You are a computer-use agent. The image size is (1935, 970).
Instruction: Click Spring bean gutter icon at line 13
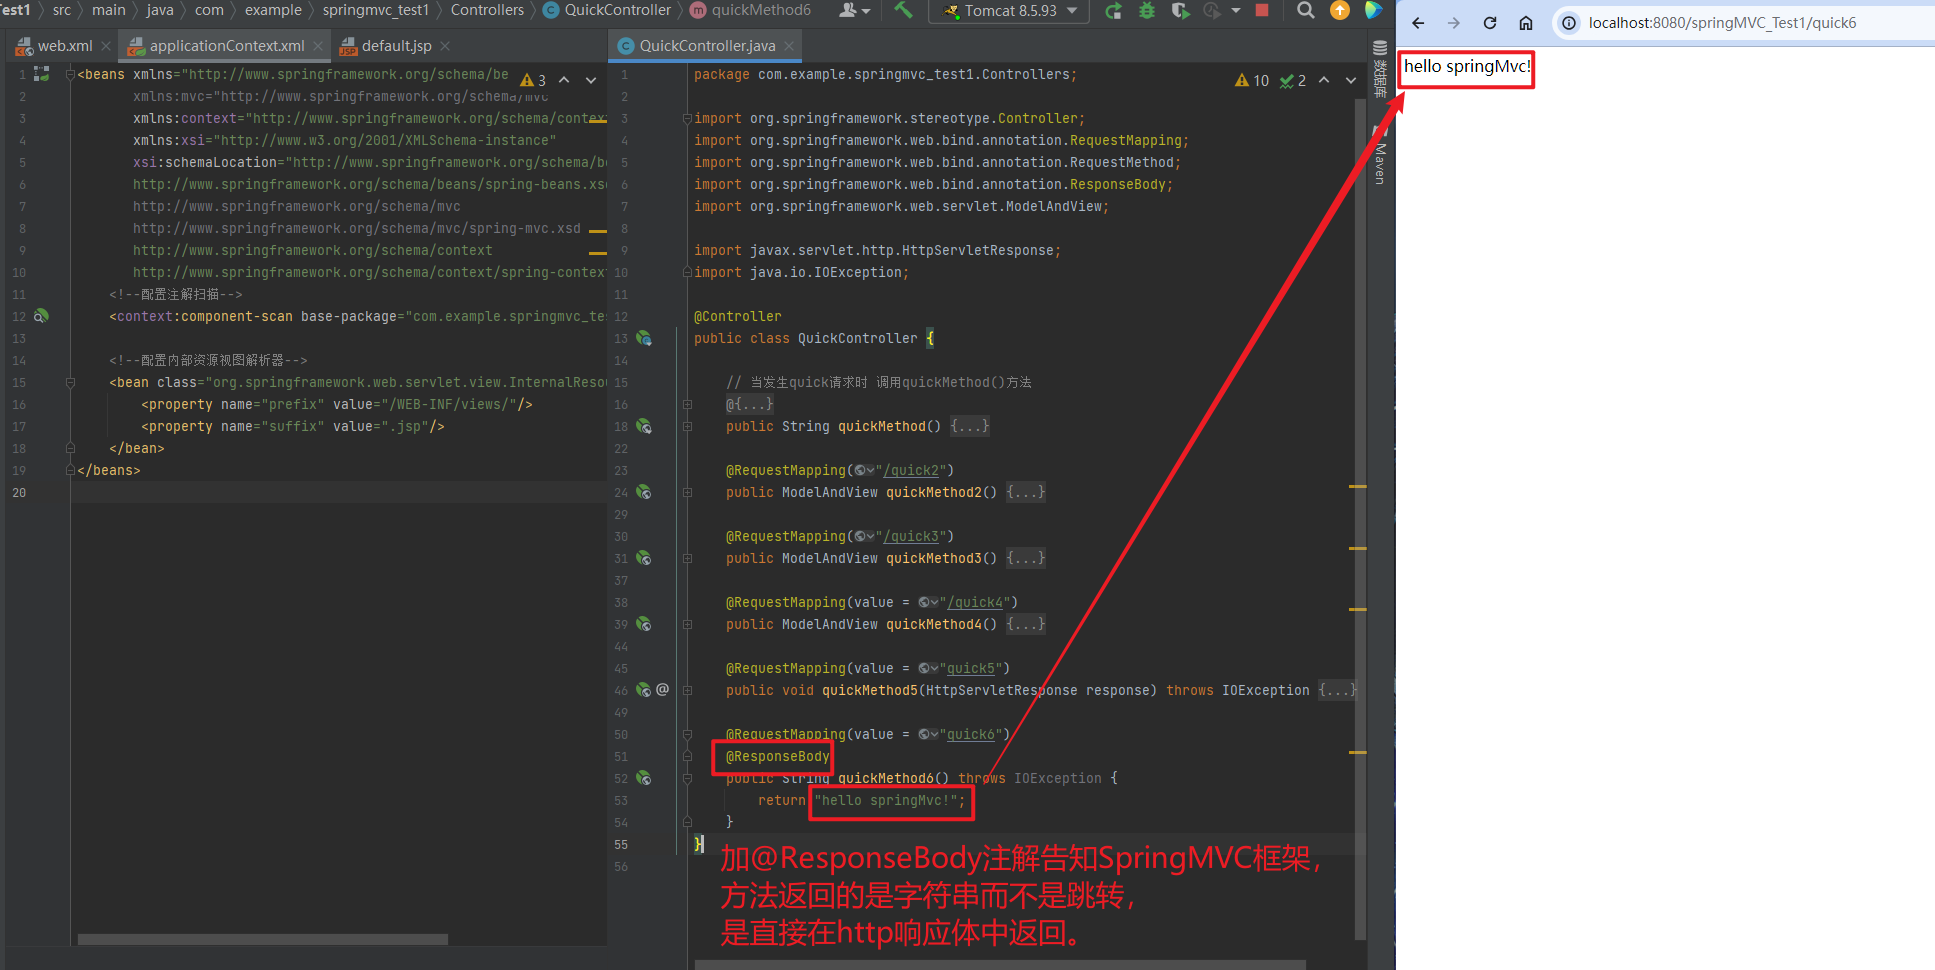pos(644,339)
